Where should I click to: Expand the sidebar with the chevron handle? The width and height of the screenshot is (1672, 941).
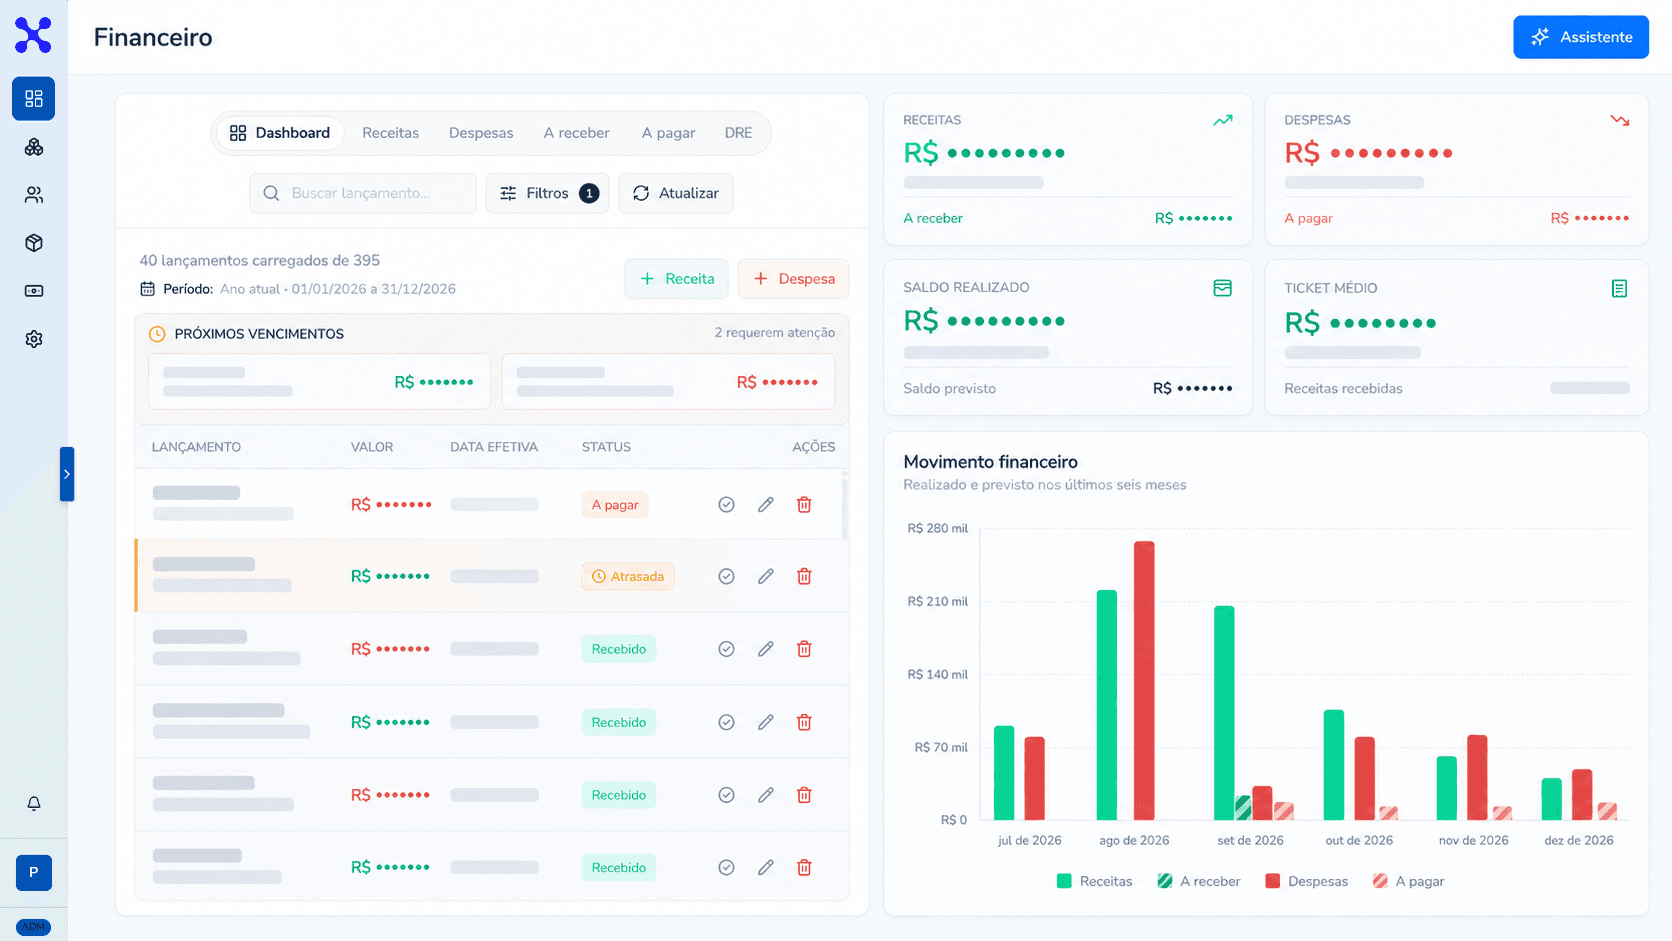tap(67, 474)
